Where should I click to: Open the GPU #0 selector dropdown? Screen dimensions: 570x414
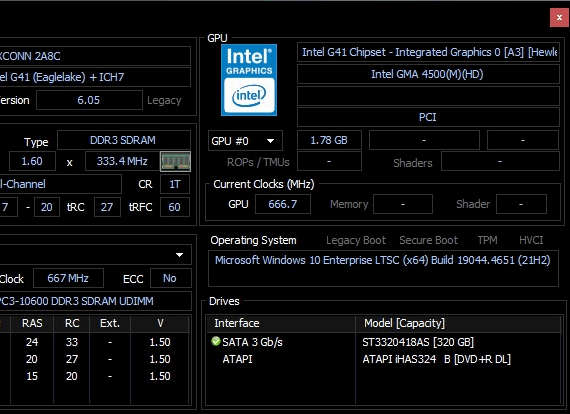[x=245, y=141]
